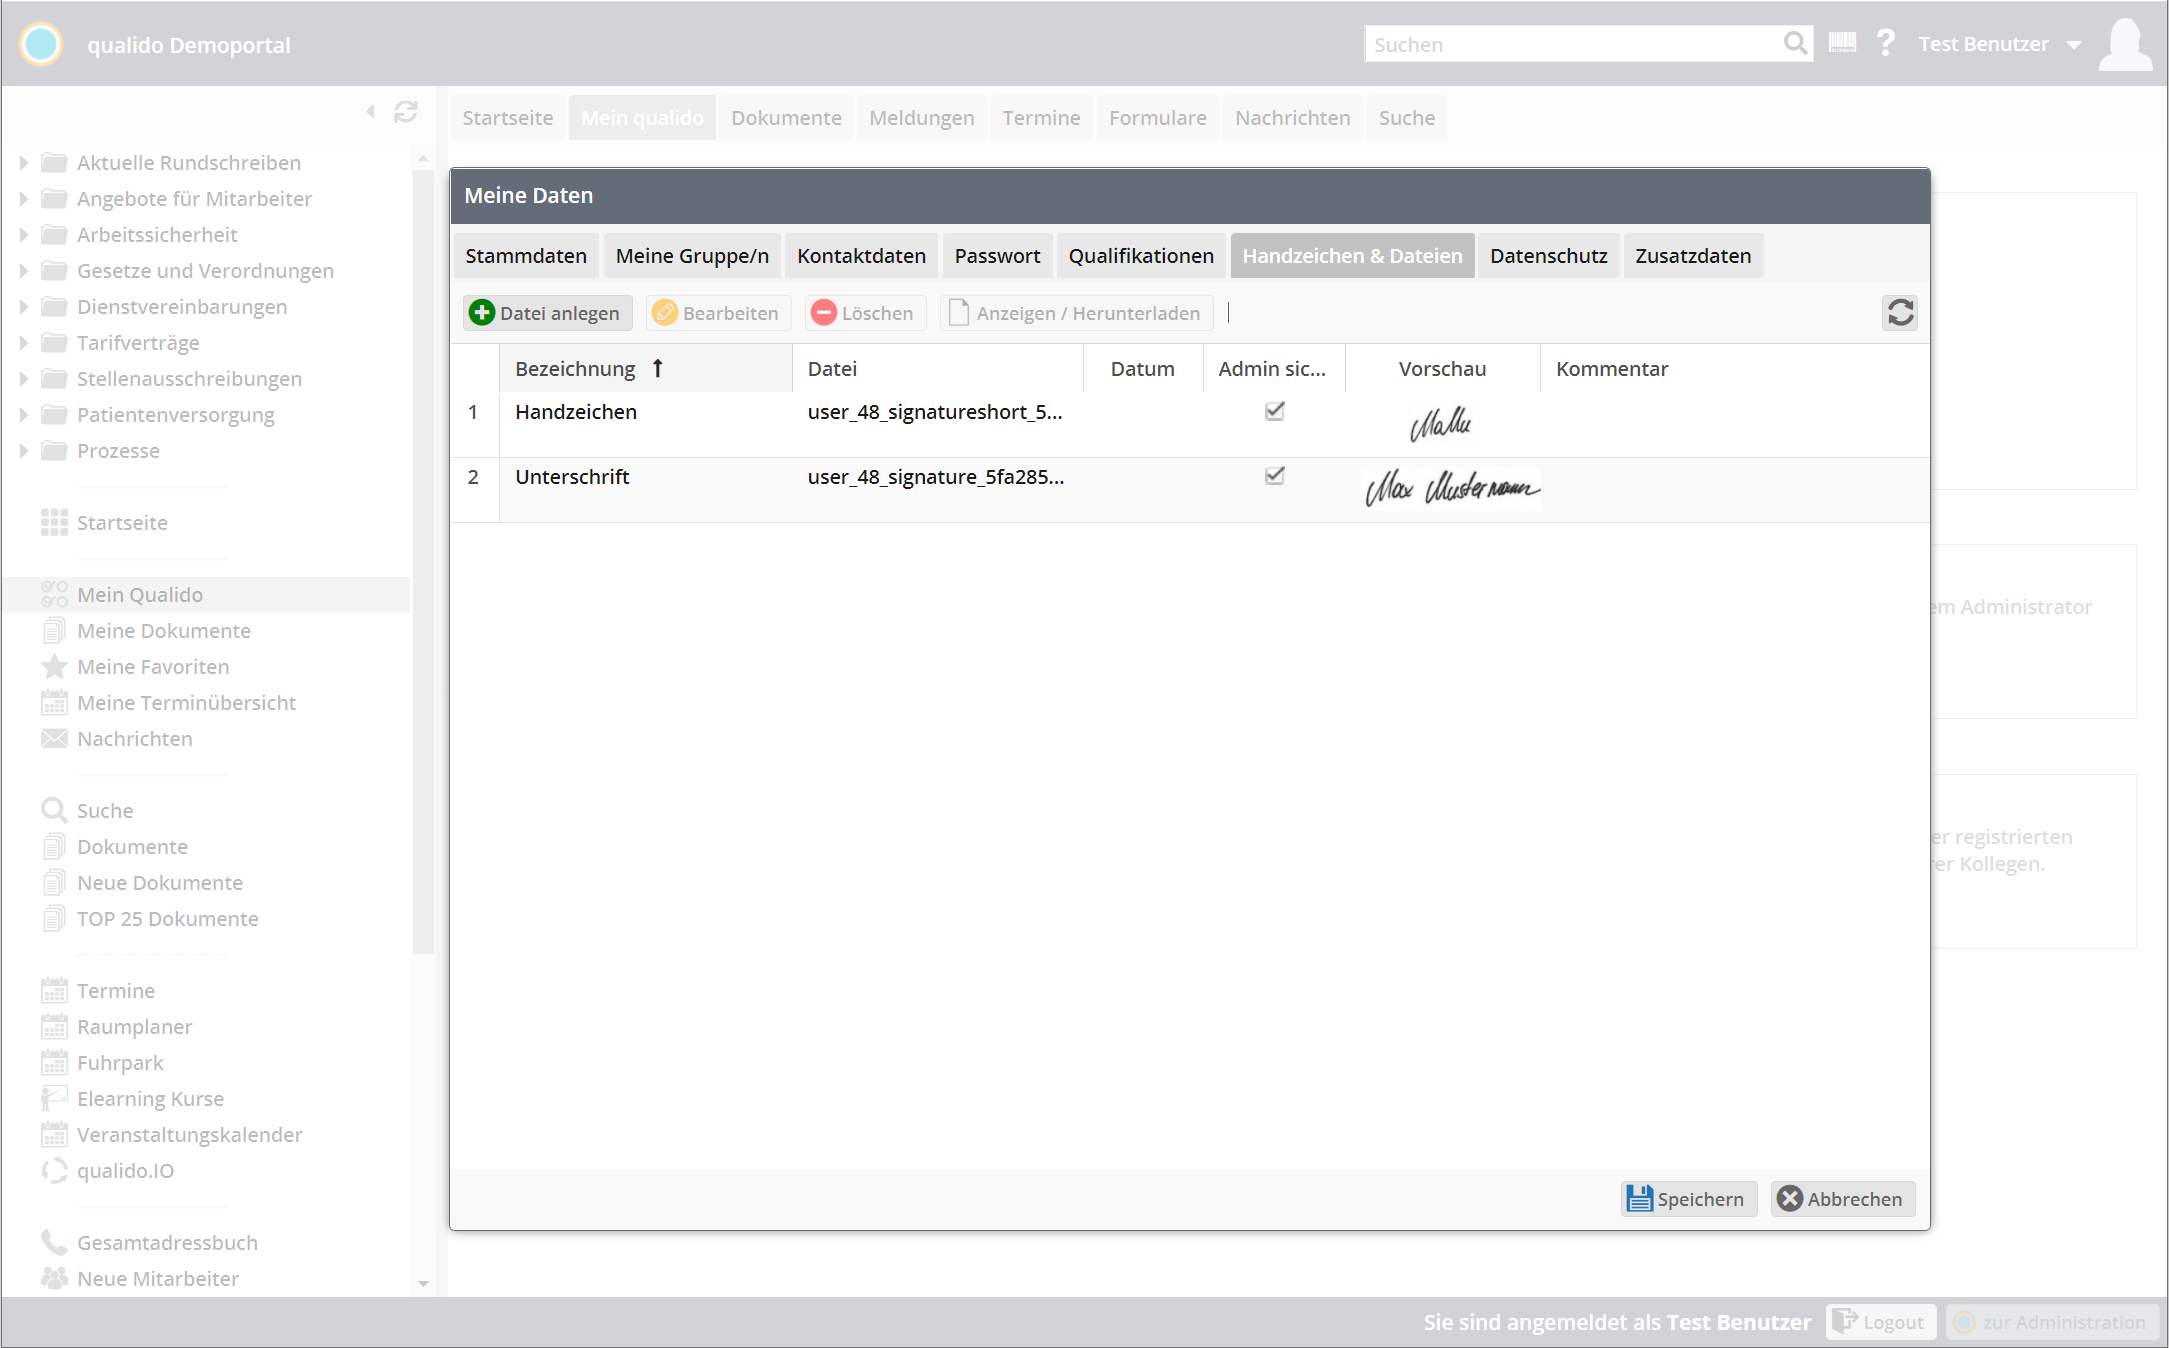Switch to the Qualifikationen tab
The width and height of the screenshot is (2169, 1348).
[x=1140, y=256]
